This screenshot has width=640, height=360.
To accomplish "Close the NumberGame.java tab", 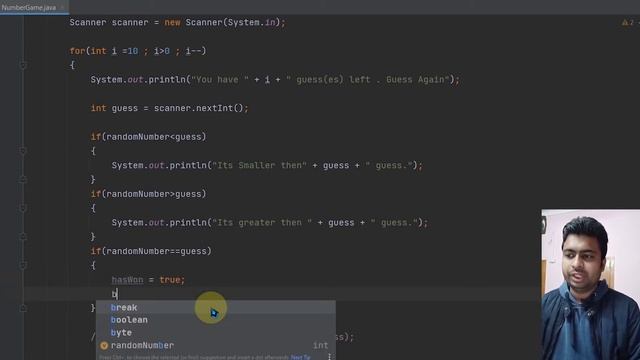I will click(63, 7).
